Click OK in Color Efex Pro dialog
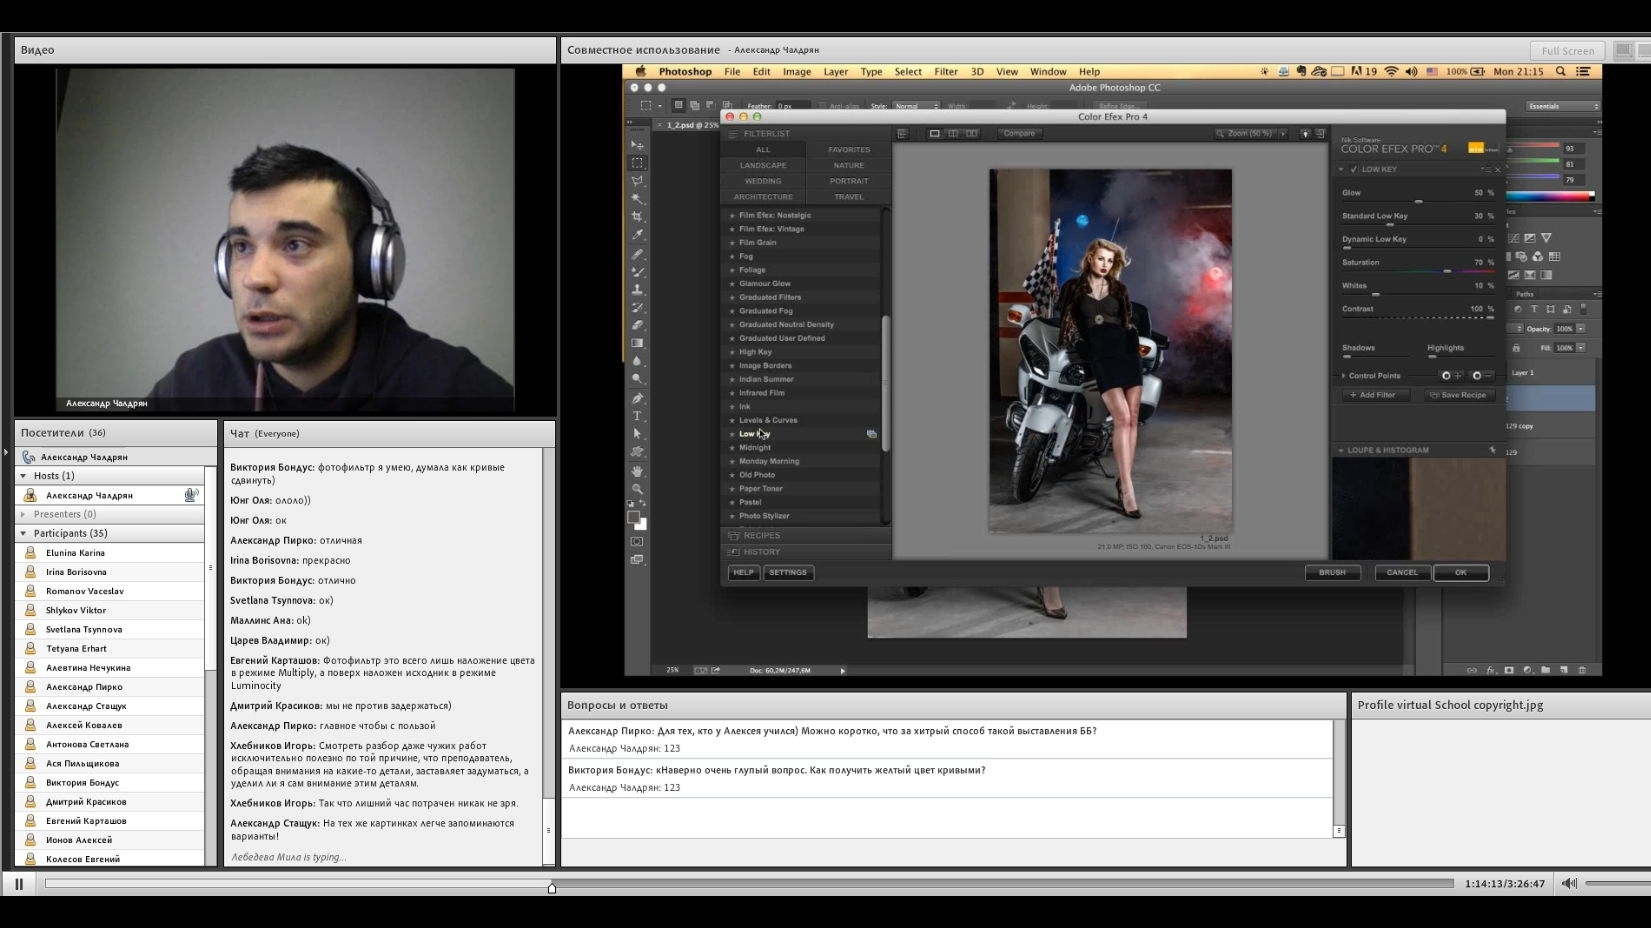1651x928 pixels. [x=1461, y=573]
